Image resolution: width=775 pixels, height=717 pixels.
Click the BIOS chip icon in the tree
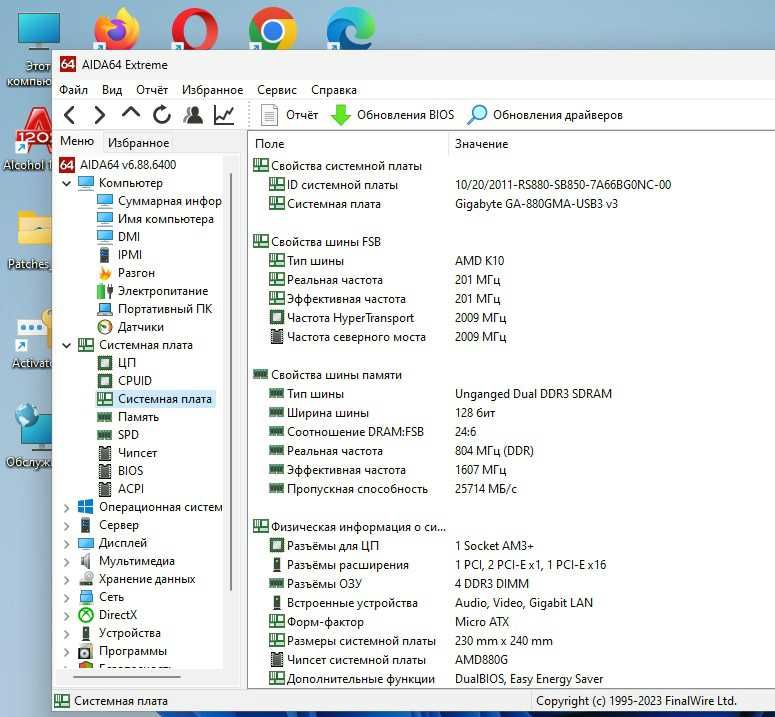[105, 471]
